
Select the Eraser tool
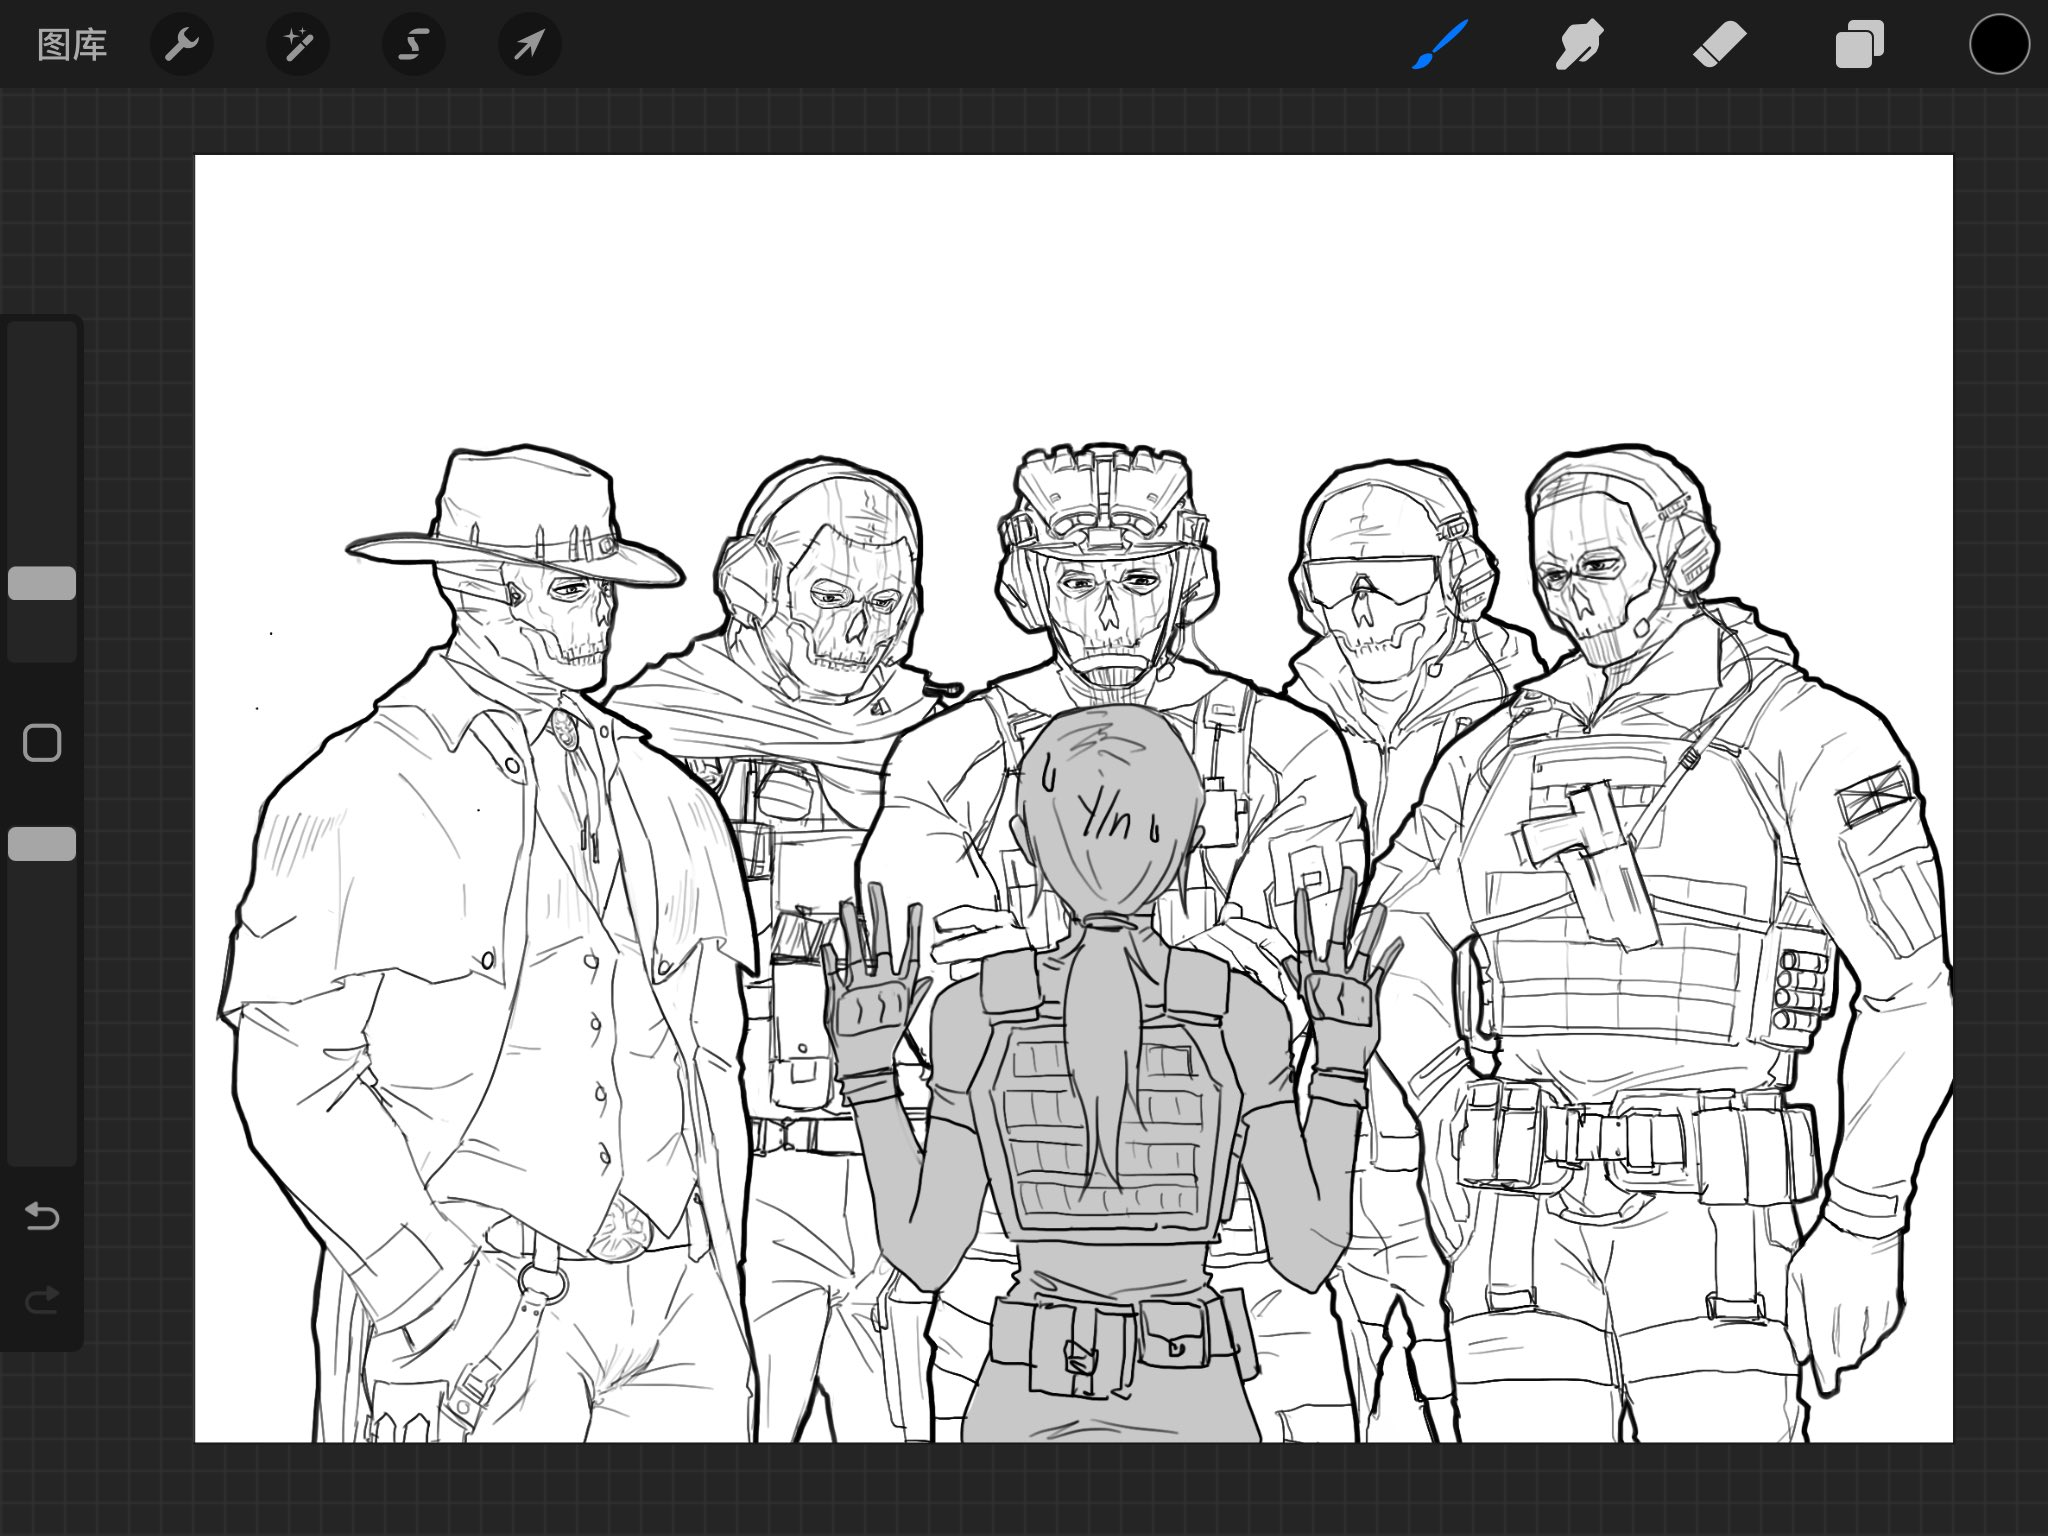[x=1719, y=45]
